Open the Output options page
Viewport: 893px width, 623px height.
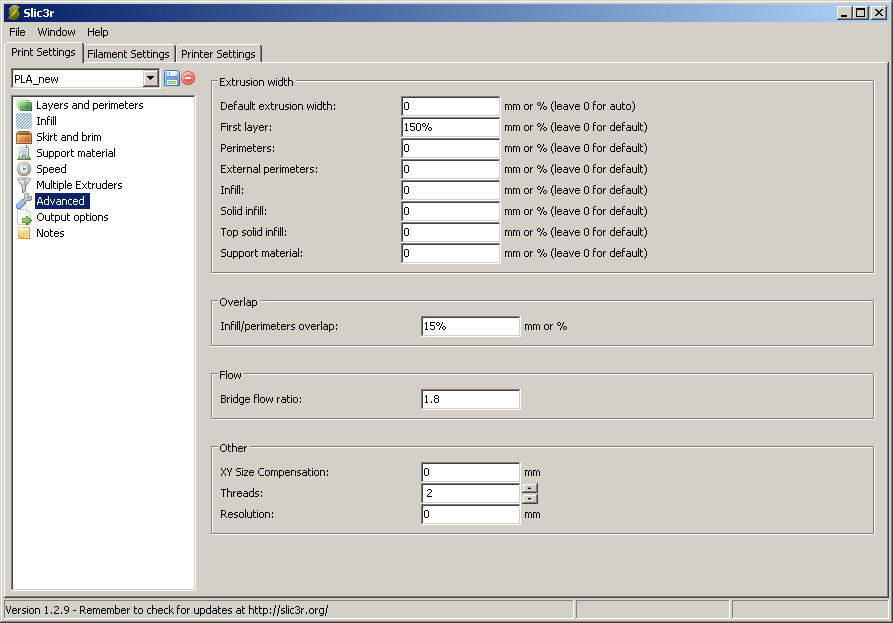72,217
